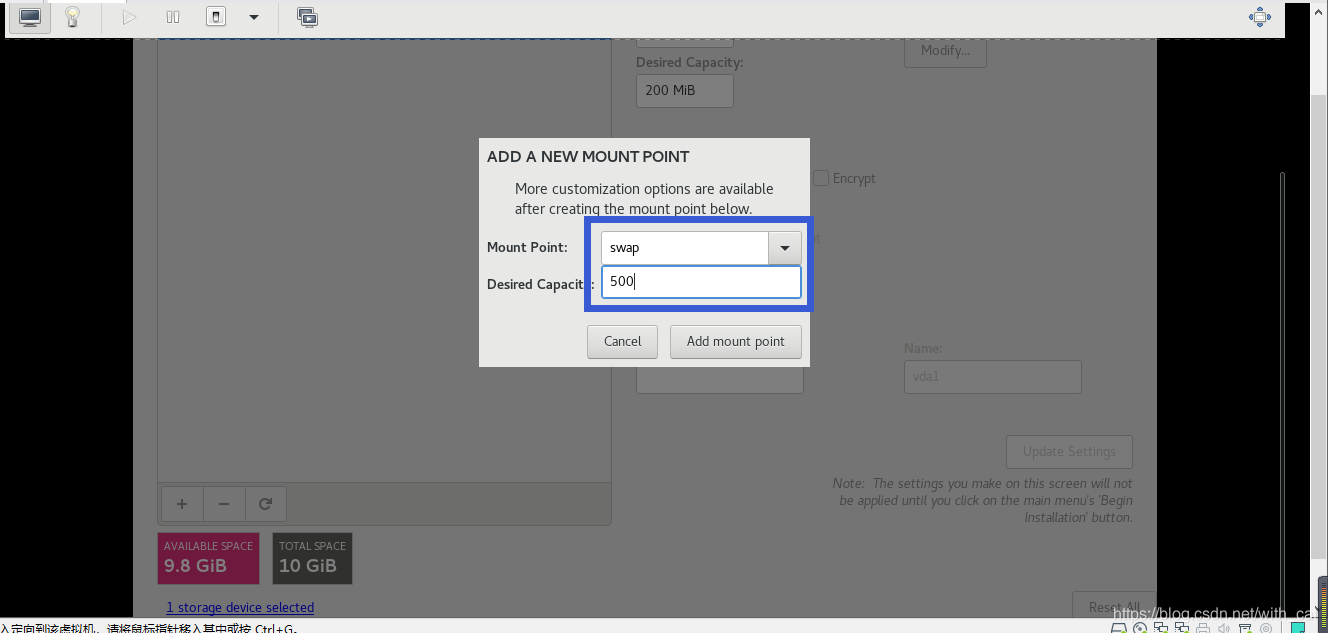Viewport: 1328px width, 633px height.
Task: Click the Name field showing vda1
Action: [993, 377]
